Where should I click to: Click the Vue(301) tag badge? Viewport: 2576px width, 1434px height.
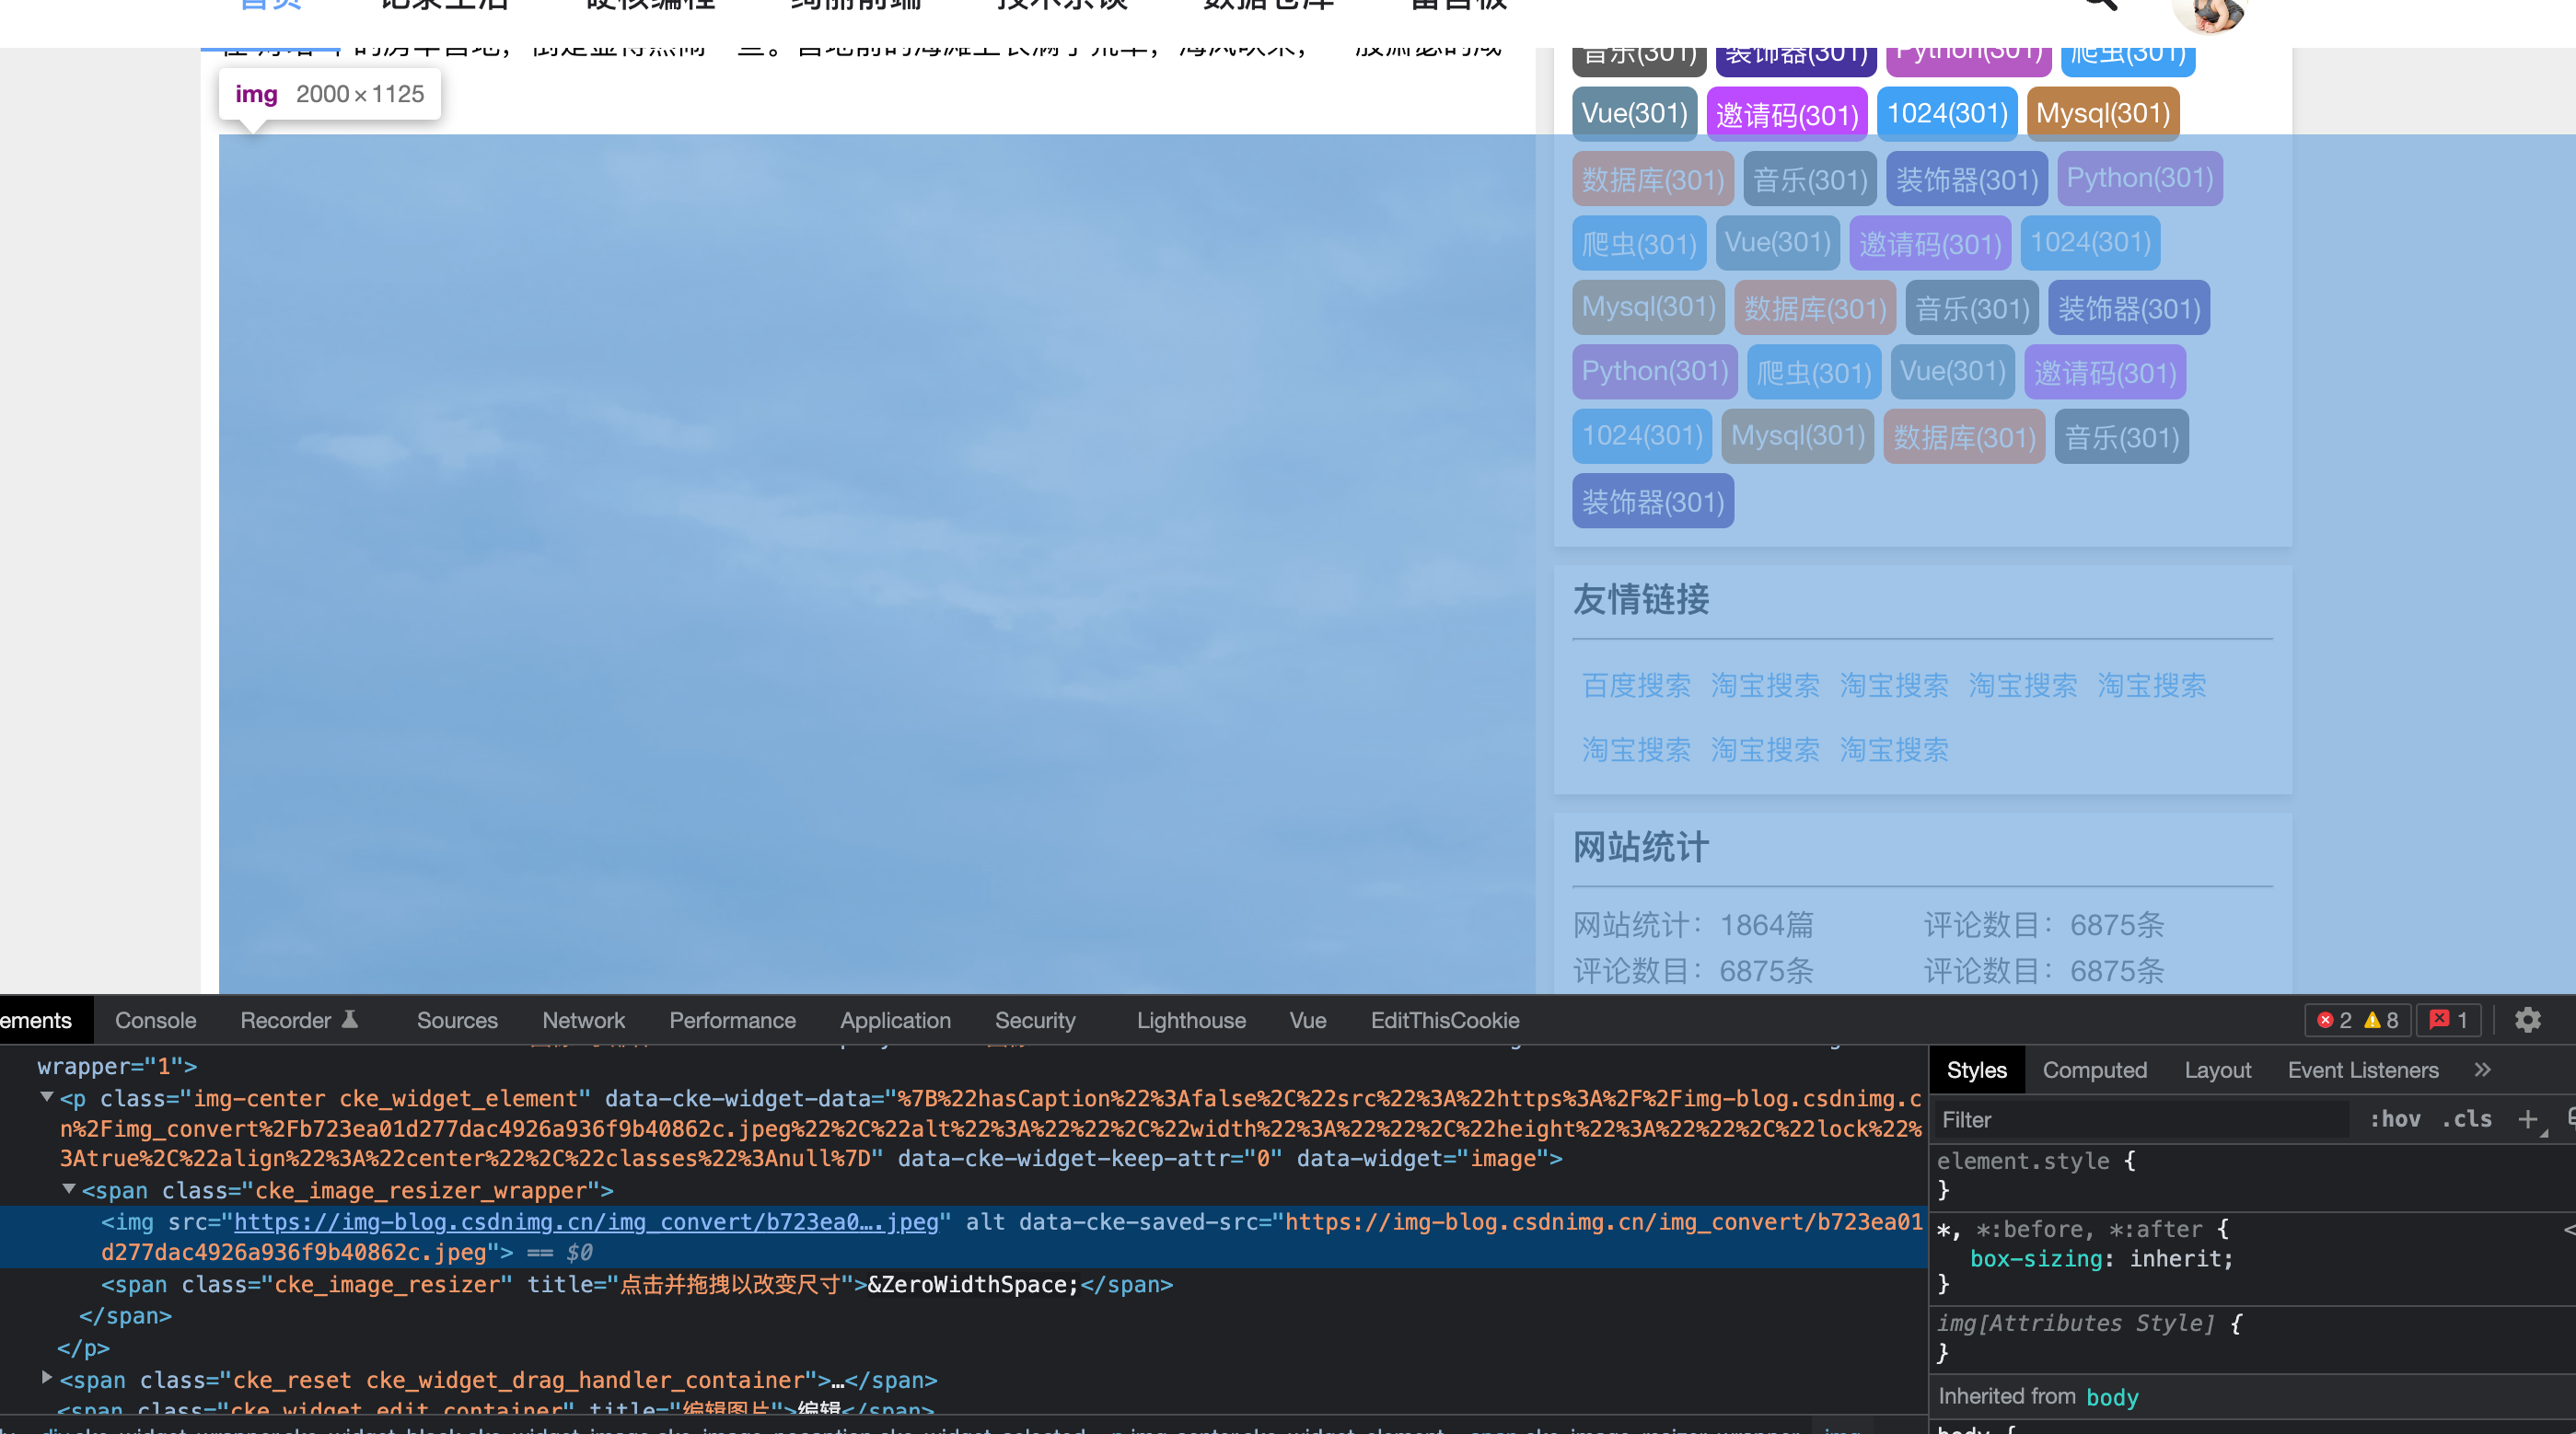click(1634, 113)
